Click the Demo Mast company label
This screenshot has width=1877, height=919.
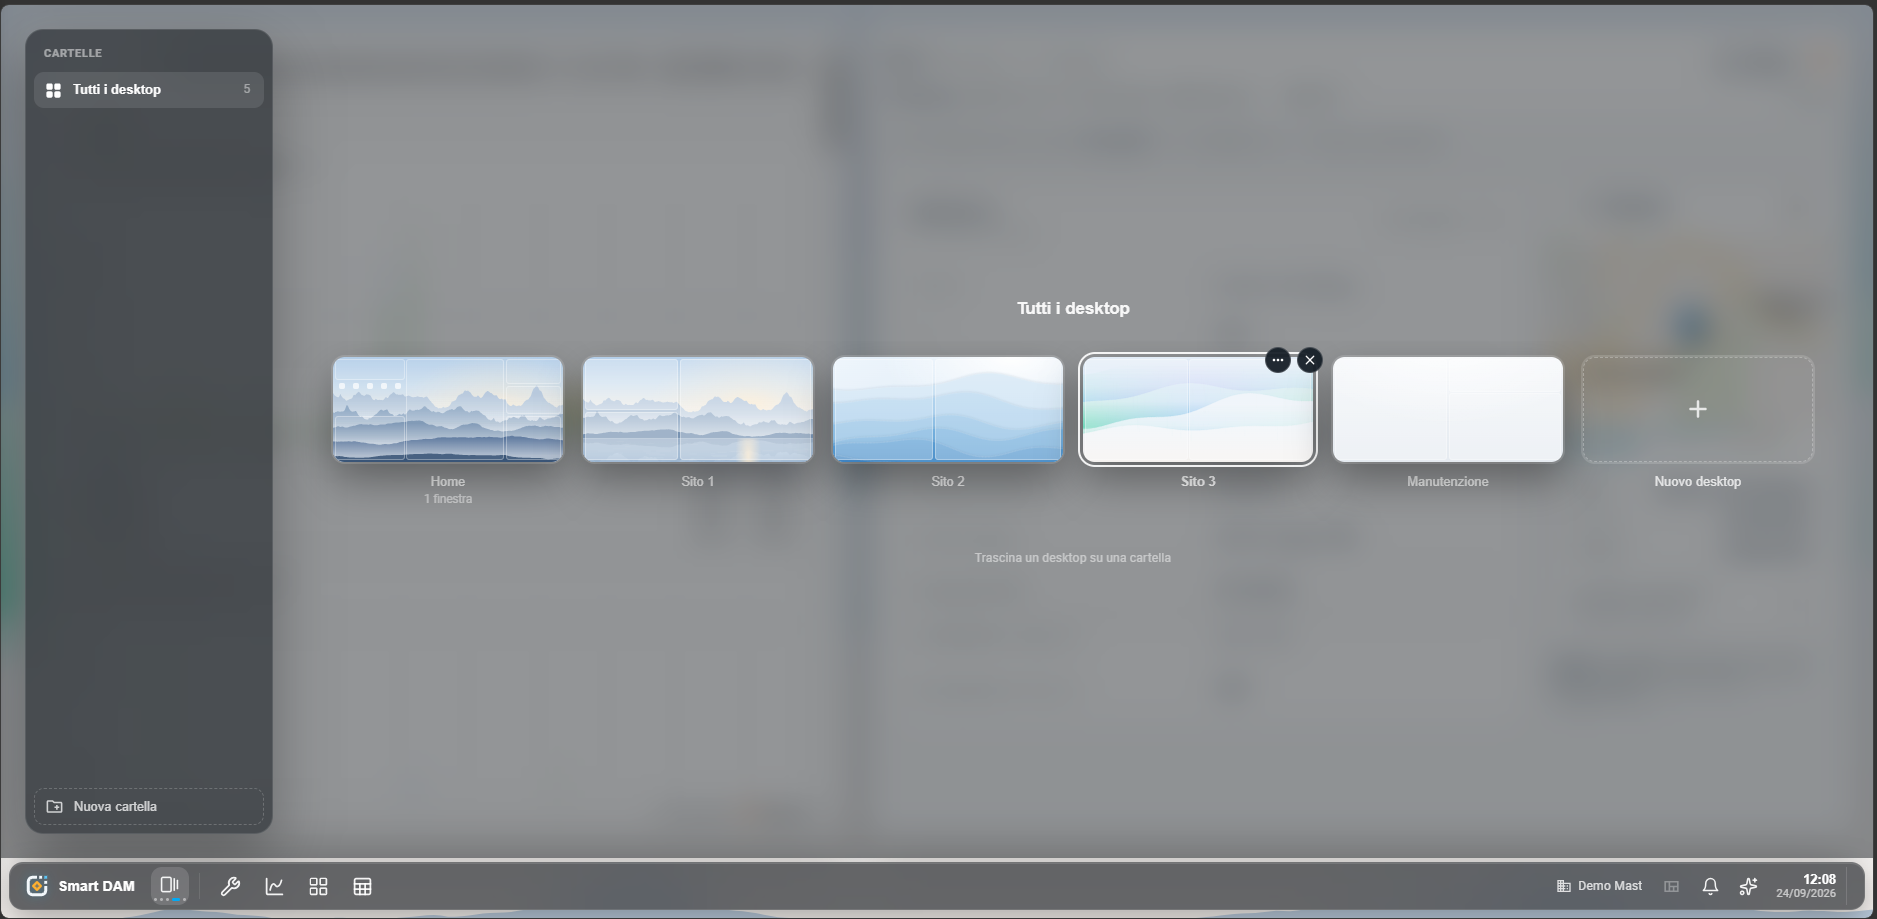coord(1610,886)
